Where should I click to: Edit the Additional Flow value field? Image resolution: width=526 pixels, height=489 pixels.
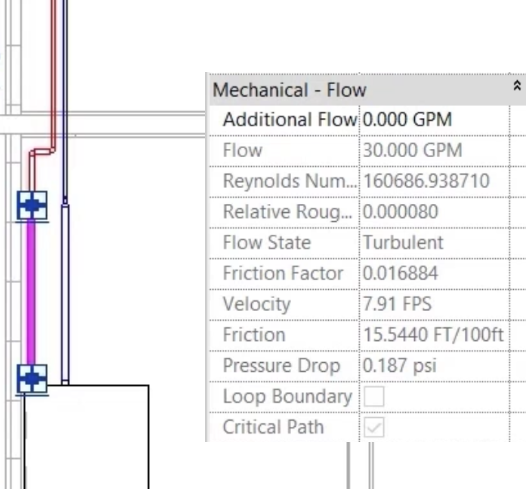click(434, 120)
